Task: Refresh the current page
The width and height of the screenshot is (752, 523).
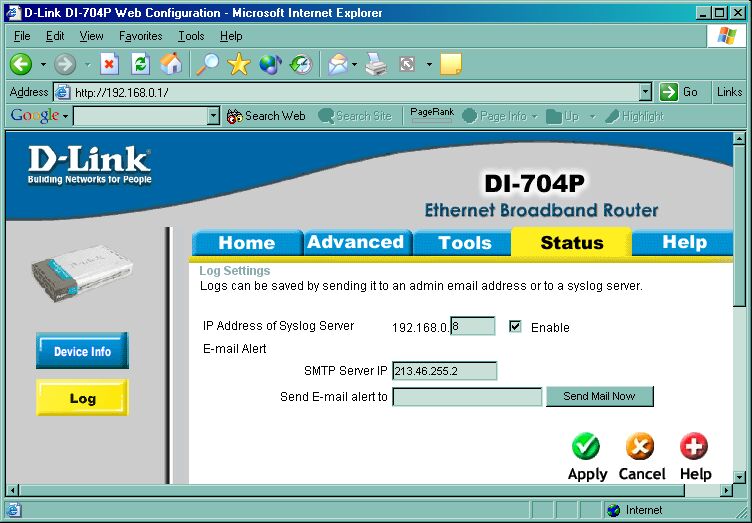Action: tap(141, 64)
